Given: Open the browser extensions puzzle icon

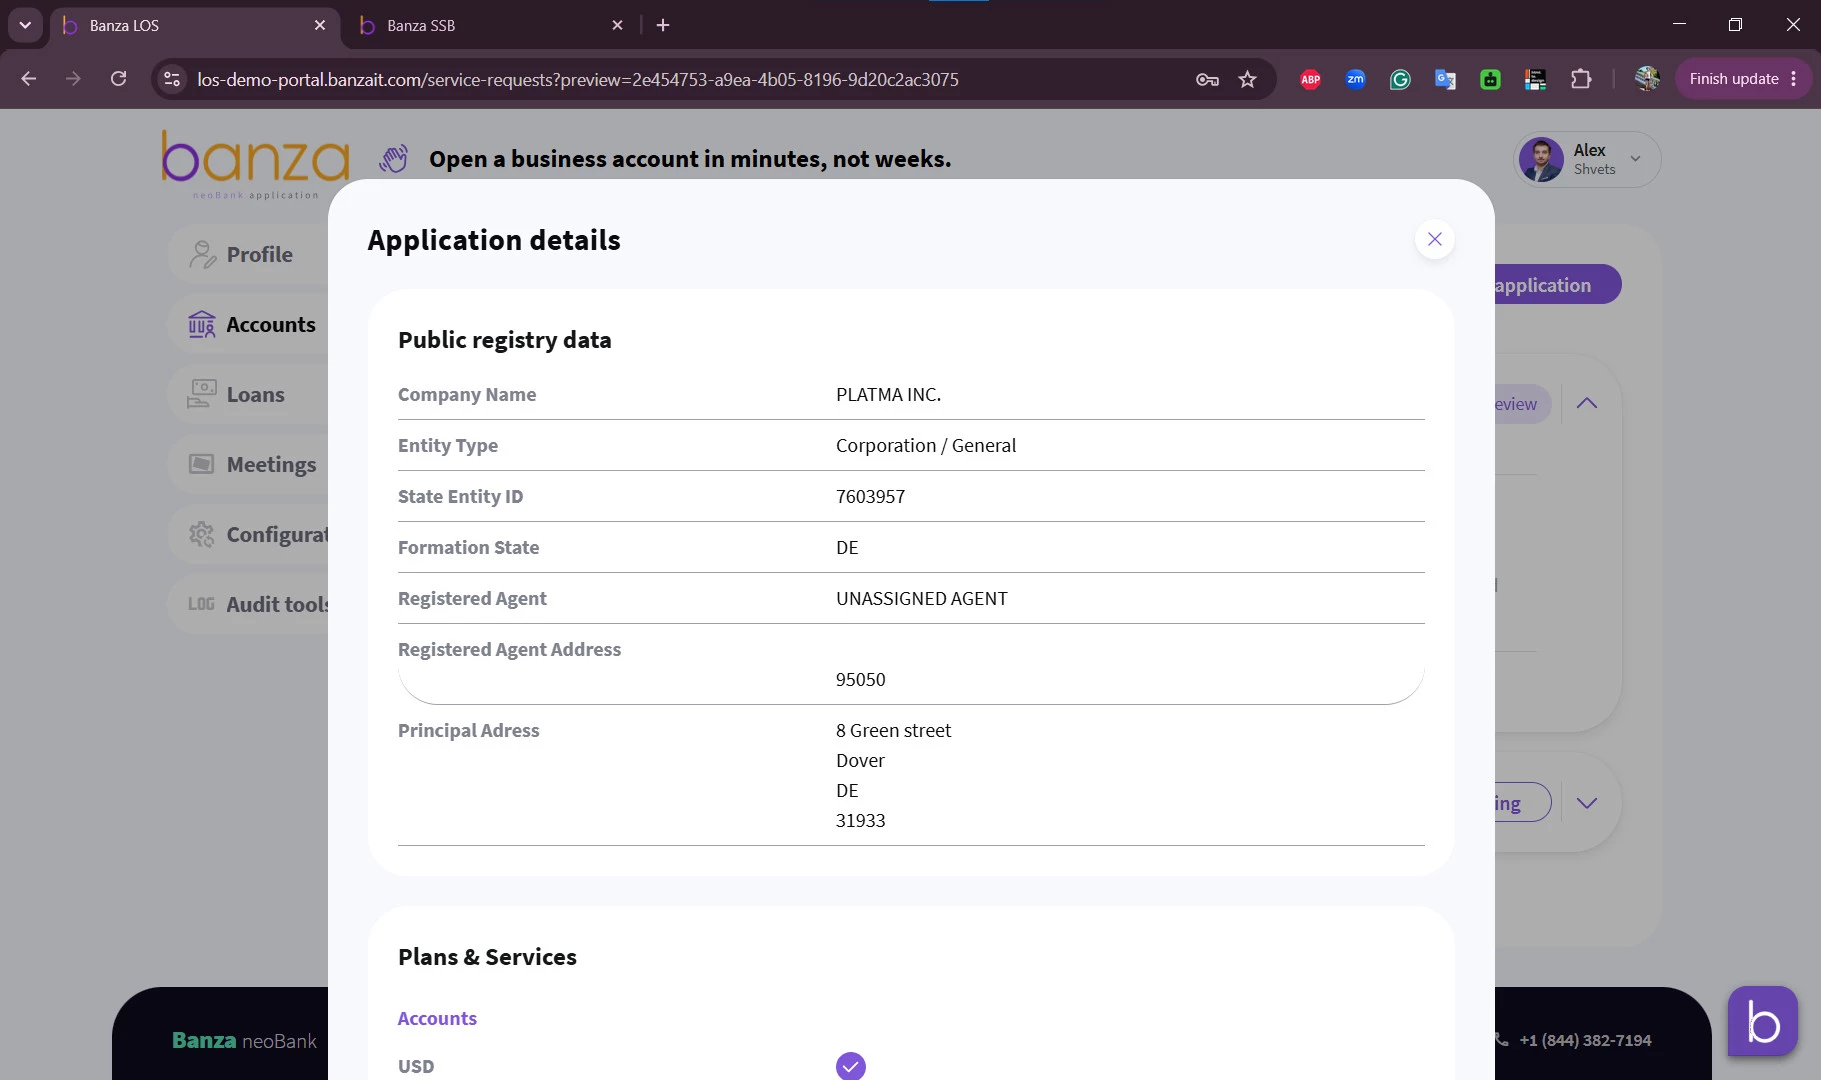Looking at the screenshot, I should 1581,79.
